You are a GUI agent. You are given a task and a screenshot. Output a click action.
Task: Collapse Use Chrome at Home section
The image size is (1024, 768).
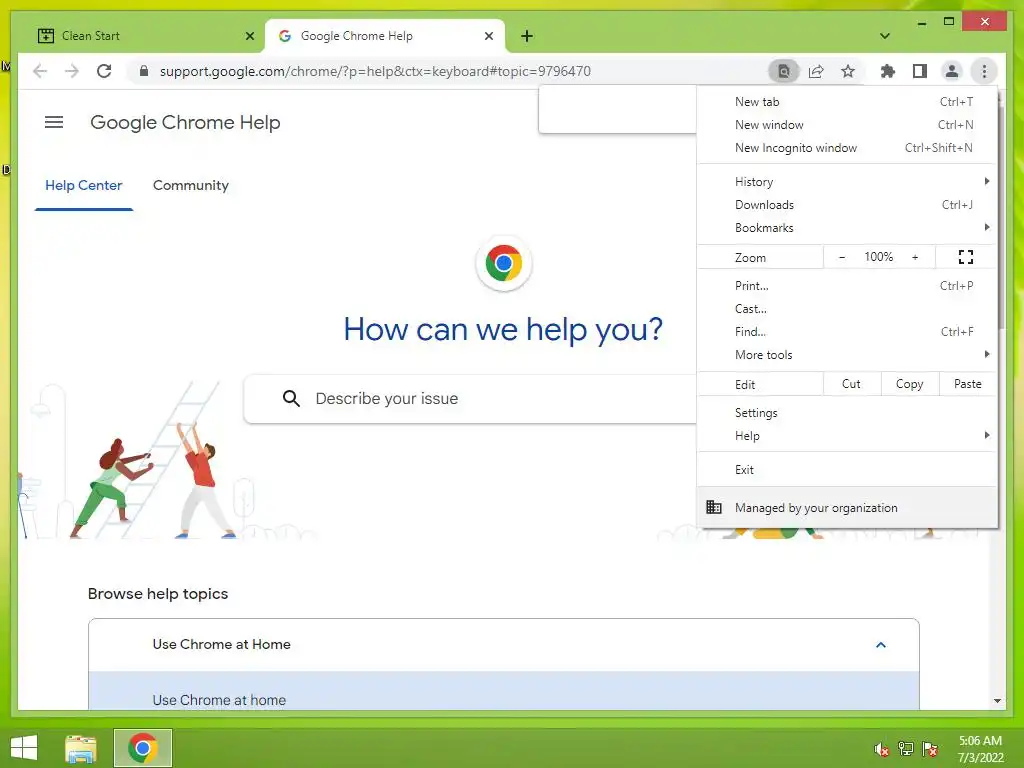tap(880, 645)
